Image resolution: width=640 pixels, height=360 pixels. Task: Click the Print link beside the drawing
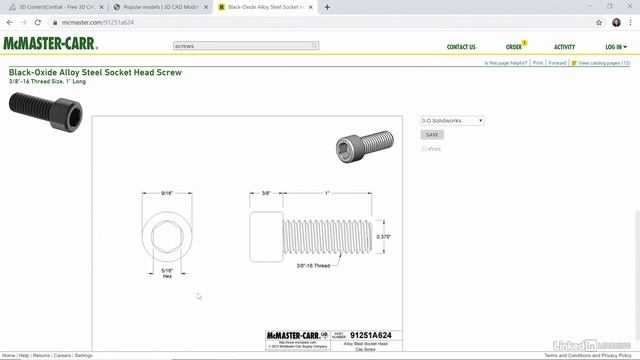[x=431, y=149]
